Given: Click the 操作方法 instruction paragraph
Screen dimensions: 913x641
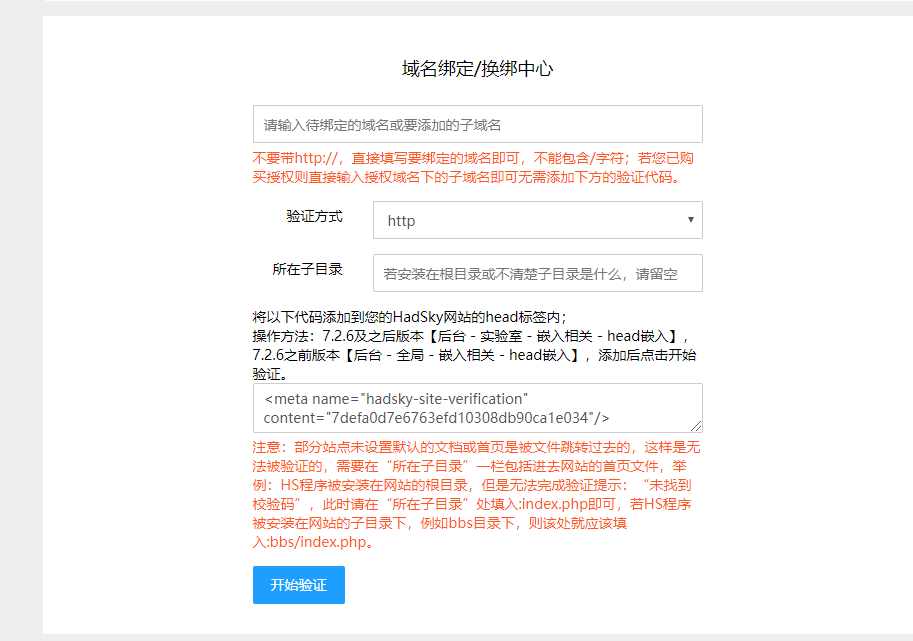Looking at the screenshot, I should point(470,345).
